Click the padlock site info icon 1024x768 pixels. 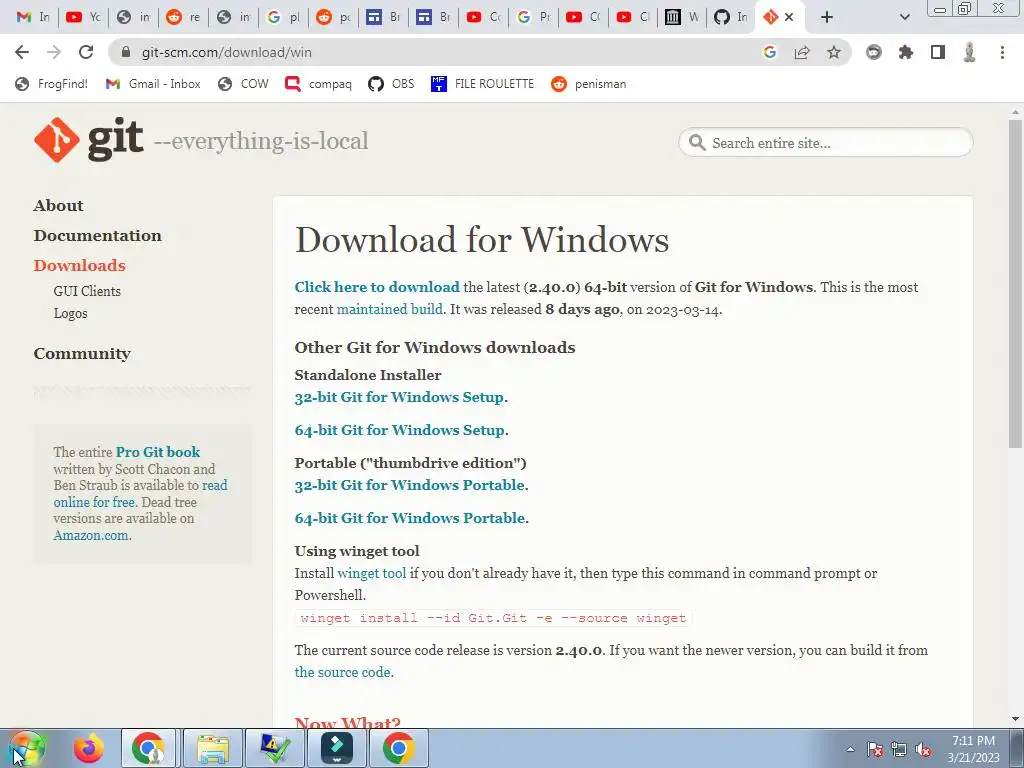click(126, 52)
